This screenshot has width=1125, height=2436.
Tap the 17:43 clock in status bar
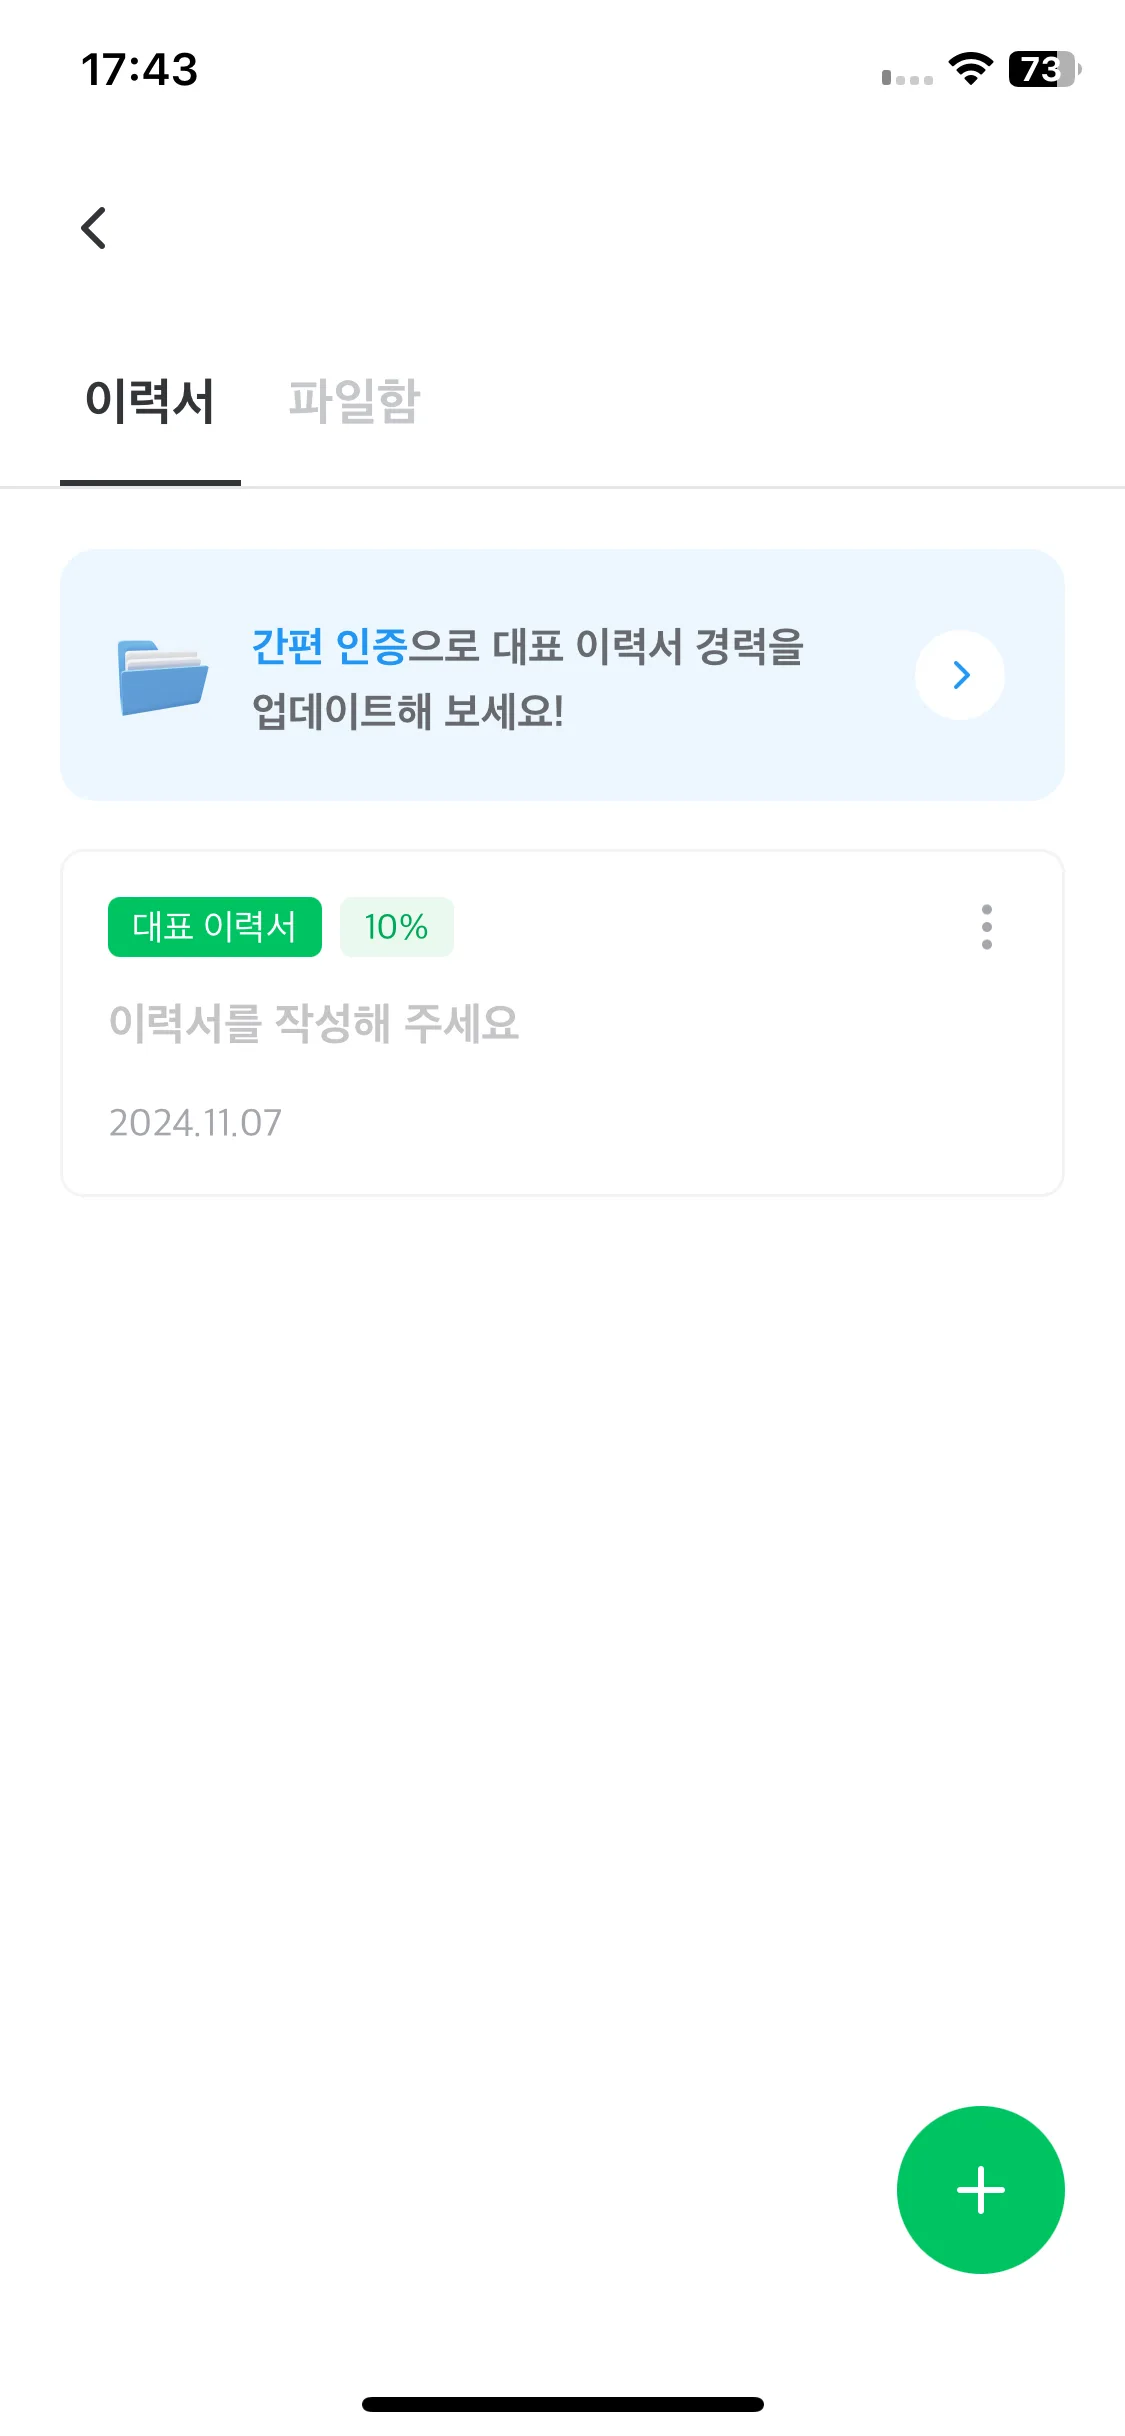tap(139, 70)
